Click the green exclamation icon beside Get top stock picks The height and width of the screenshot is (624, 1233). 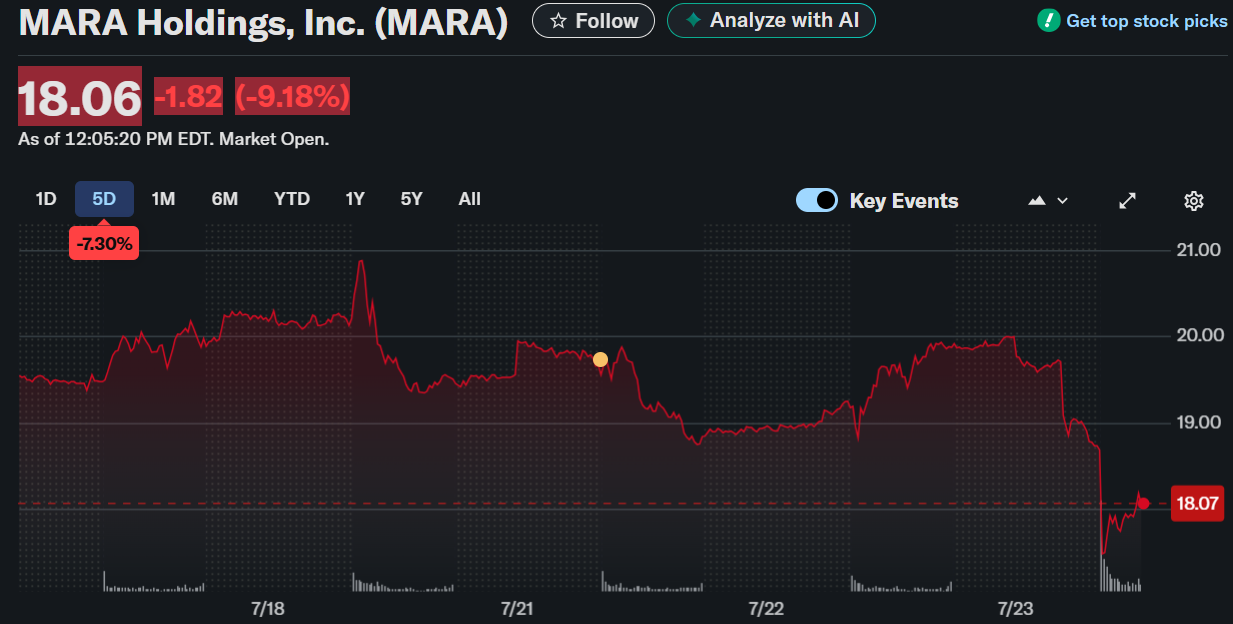[x=1049, y=20]
